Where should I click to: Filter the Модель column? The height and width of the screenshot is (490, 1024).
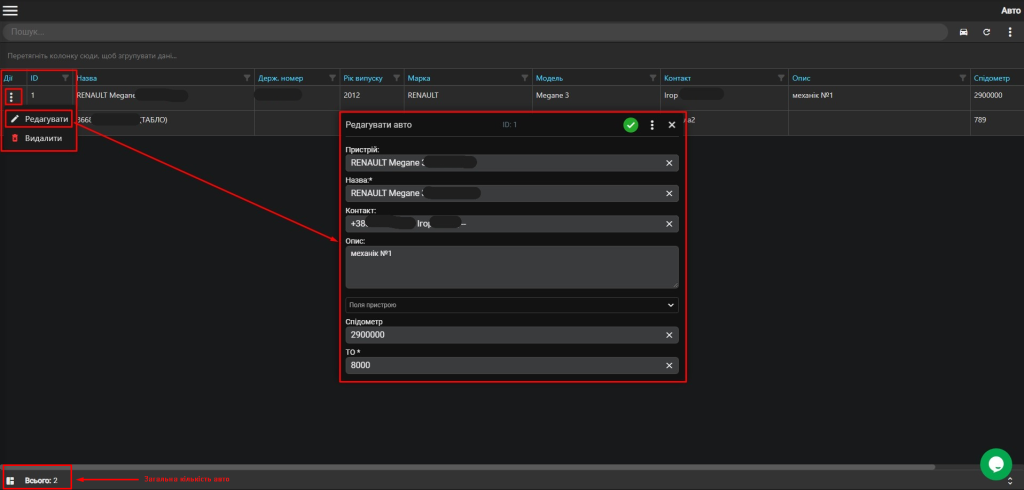point(653,78)
